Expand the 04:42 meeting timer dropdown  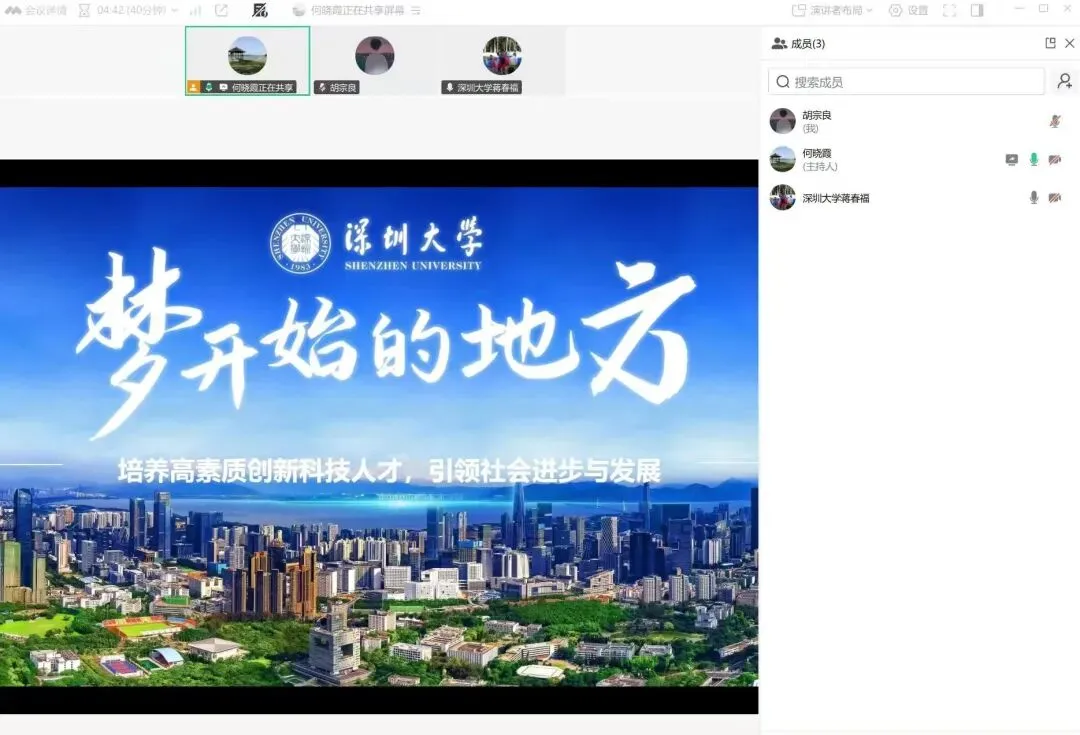[174, 10]
